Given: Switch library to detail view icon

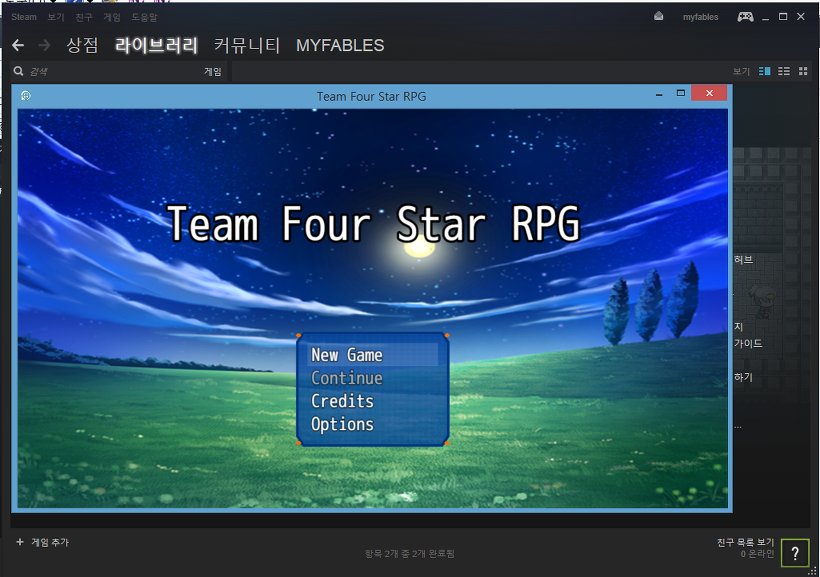Looking at the screenshot, I should [765, 71].
